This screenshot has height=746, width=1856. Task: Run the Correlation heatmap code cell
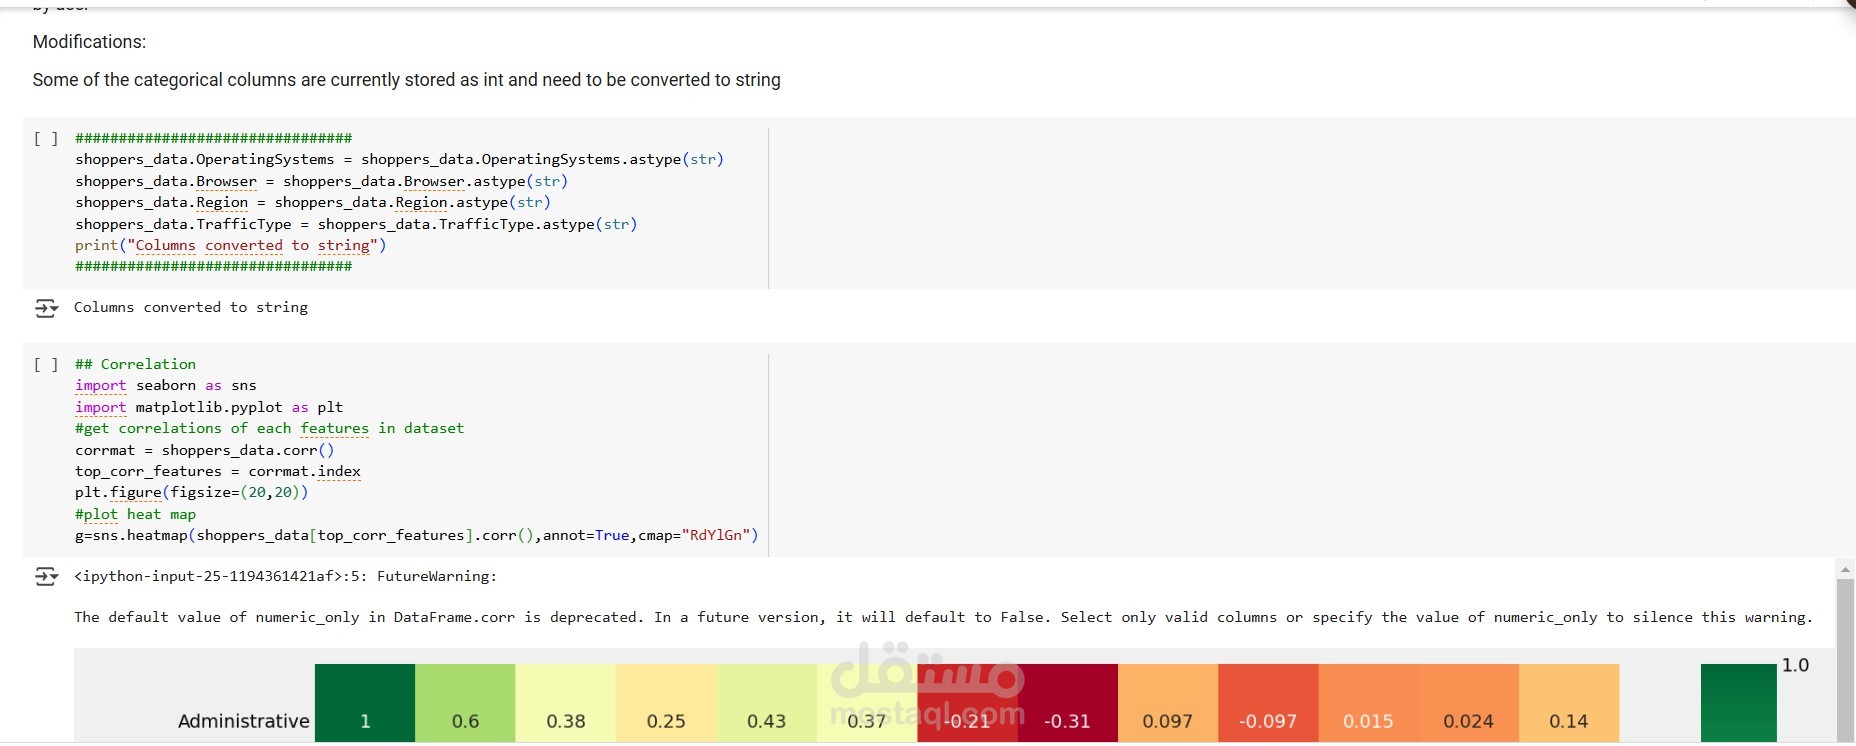pos(46,365)
